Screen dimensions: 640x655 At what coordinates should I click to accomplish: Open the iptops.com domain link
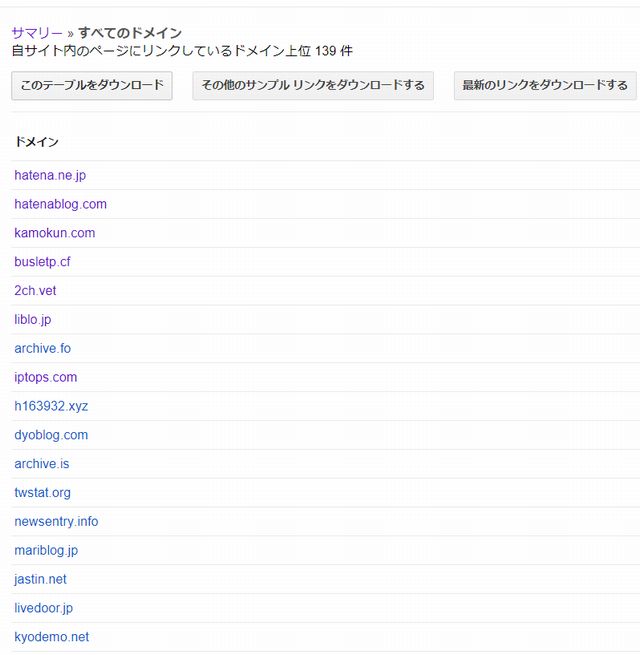pos(46,377)
